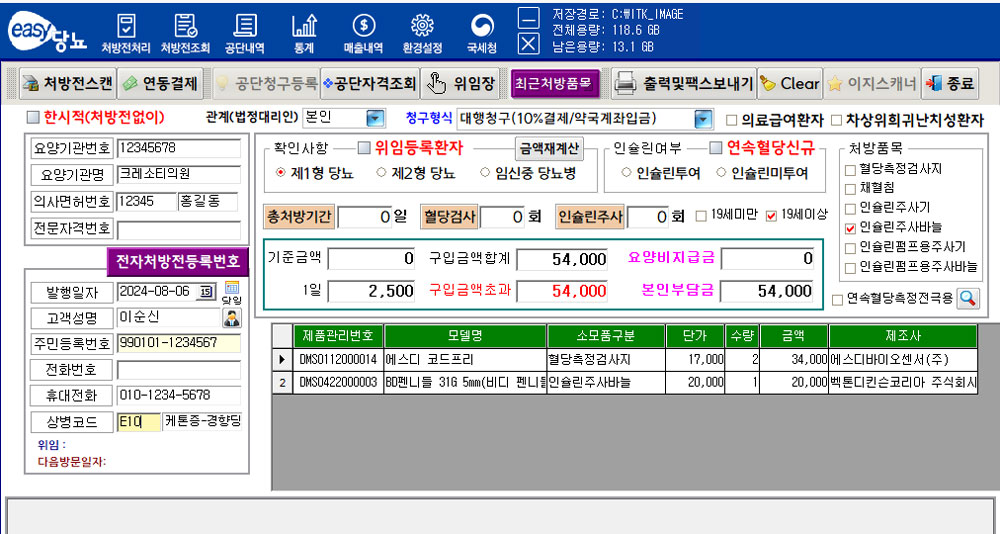This screenshot has height=534, width=1000.
Task: Click the 처방전스캔 scan button
Action: pos(68,84)
